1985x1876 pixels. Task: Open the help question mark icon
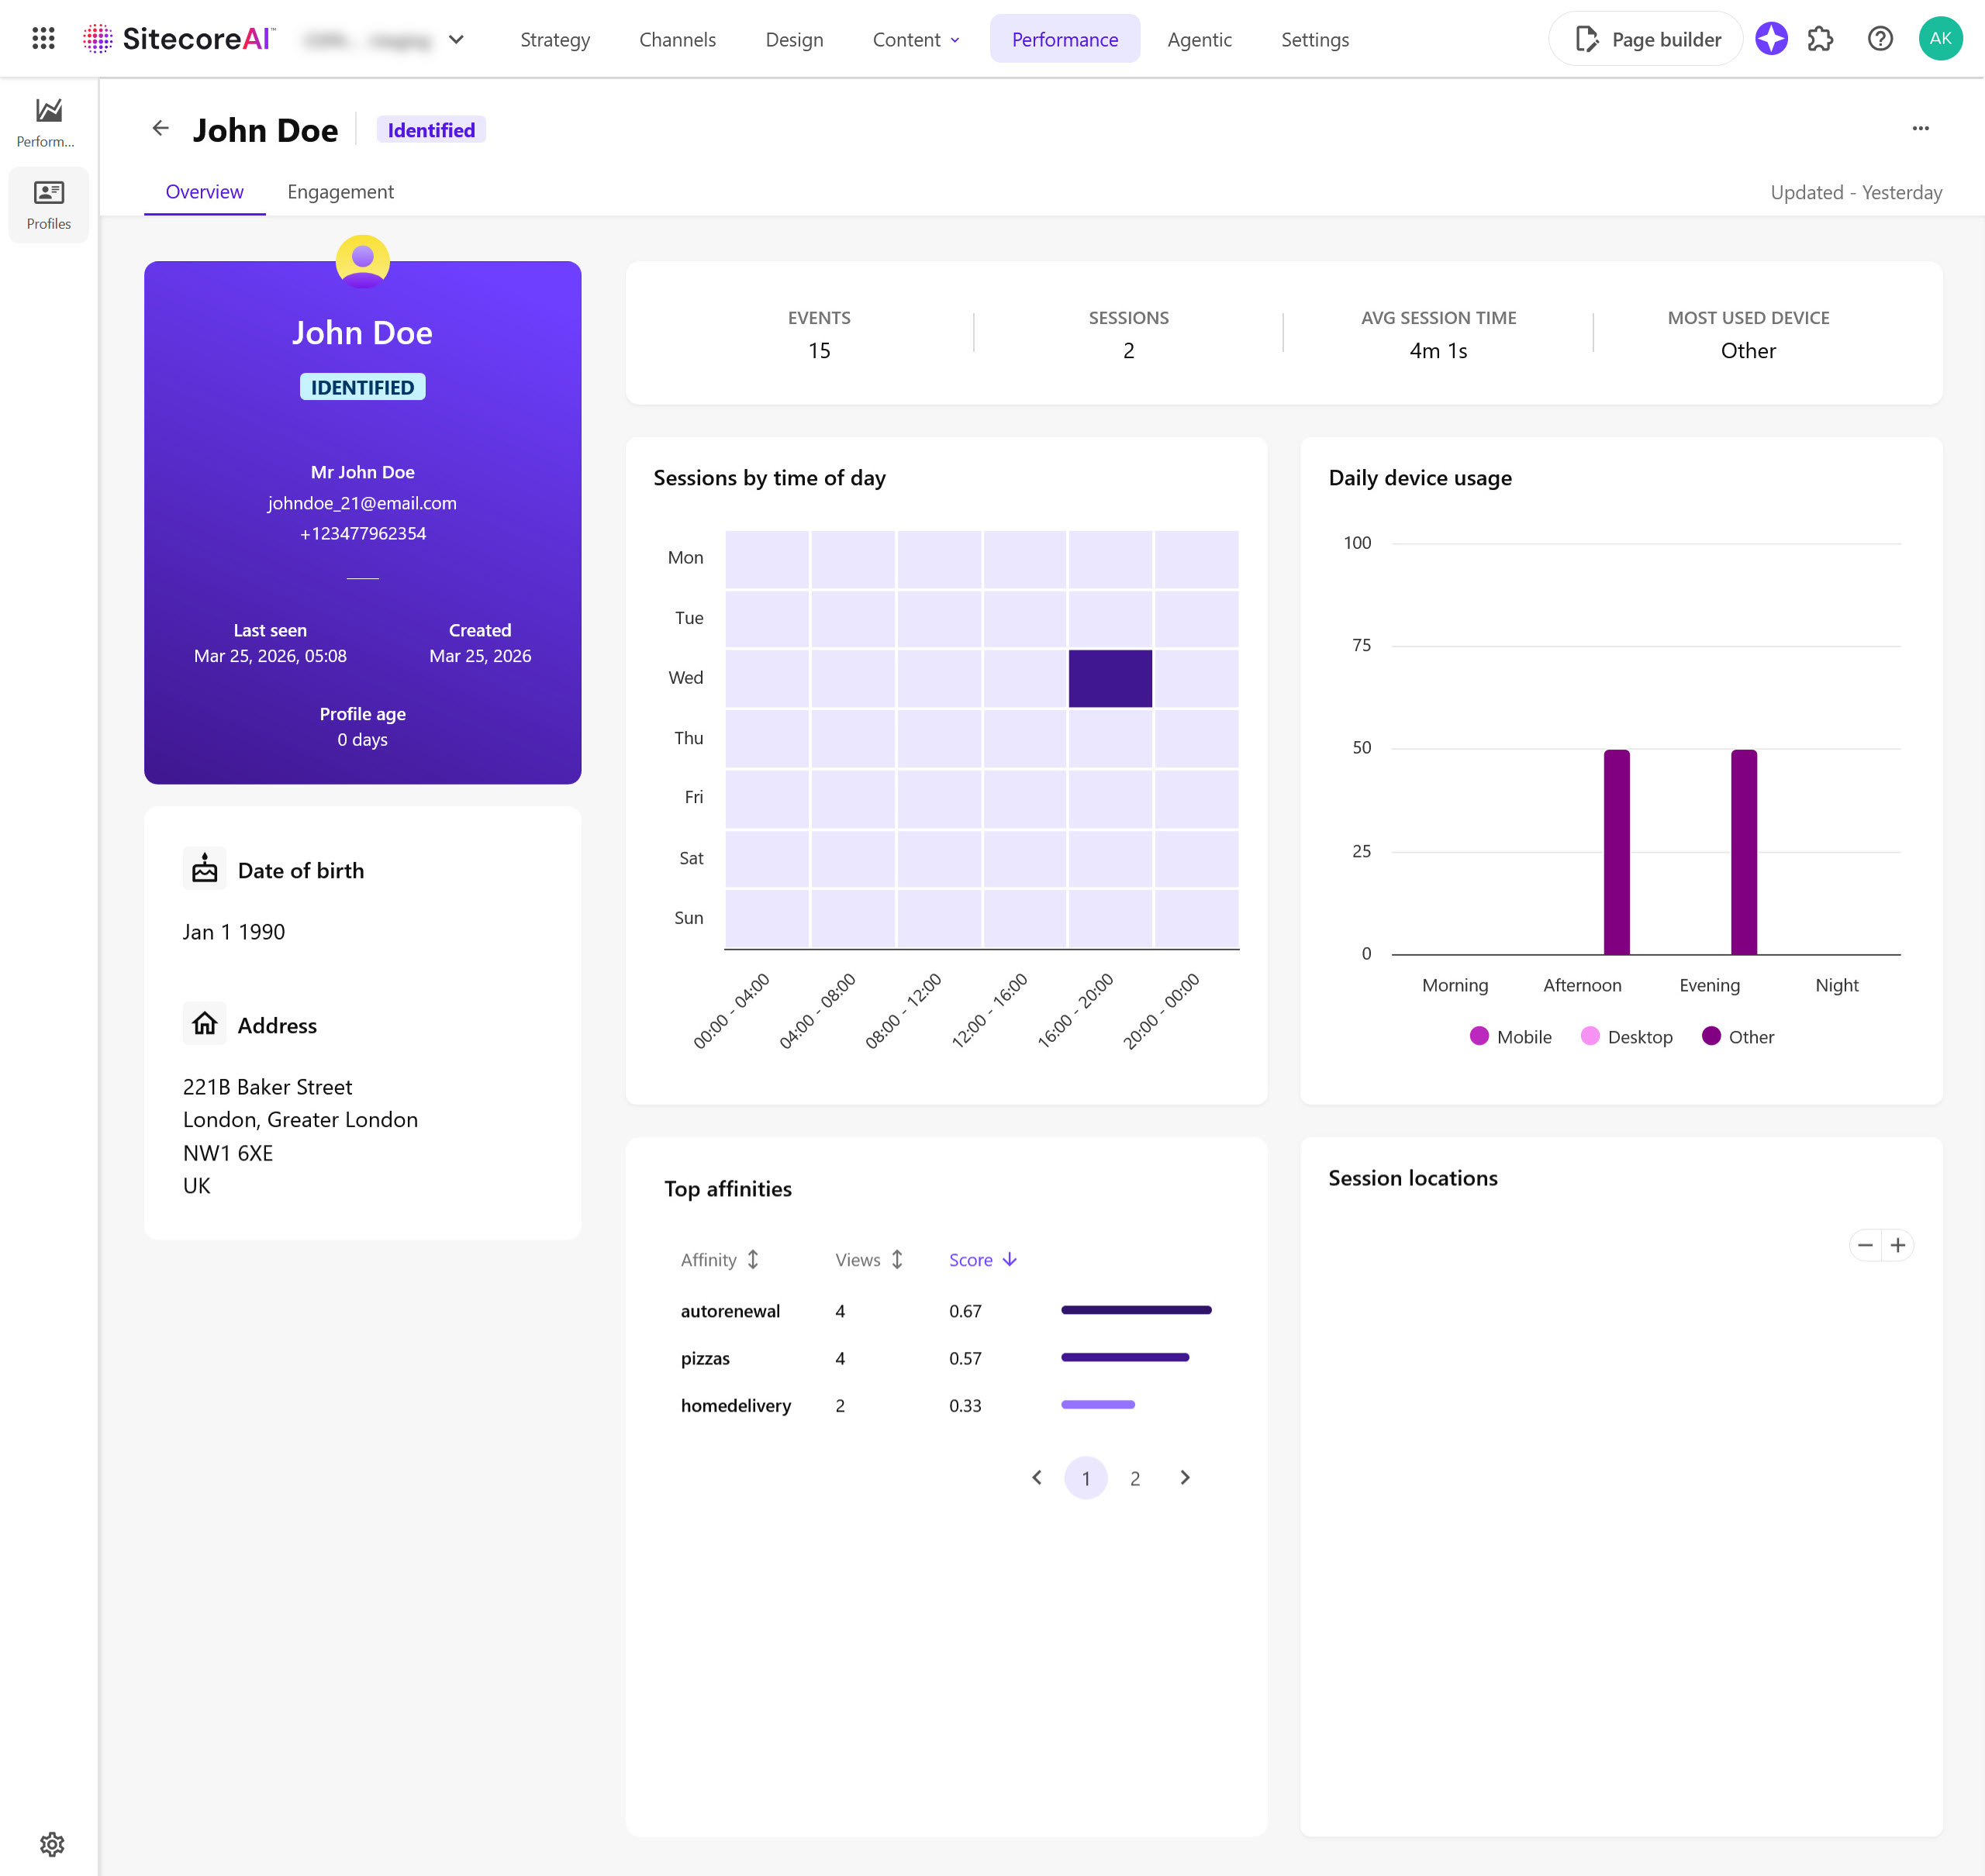(x=1880, y=39)
